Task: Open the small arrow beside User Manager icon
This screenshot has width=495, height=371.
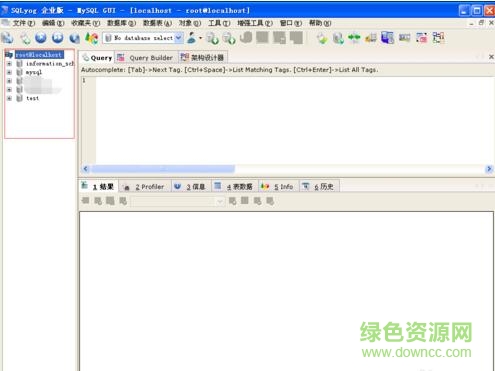Action: (x=200, y=38)
